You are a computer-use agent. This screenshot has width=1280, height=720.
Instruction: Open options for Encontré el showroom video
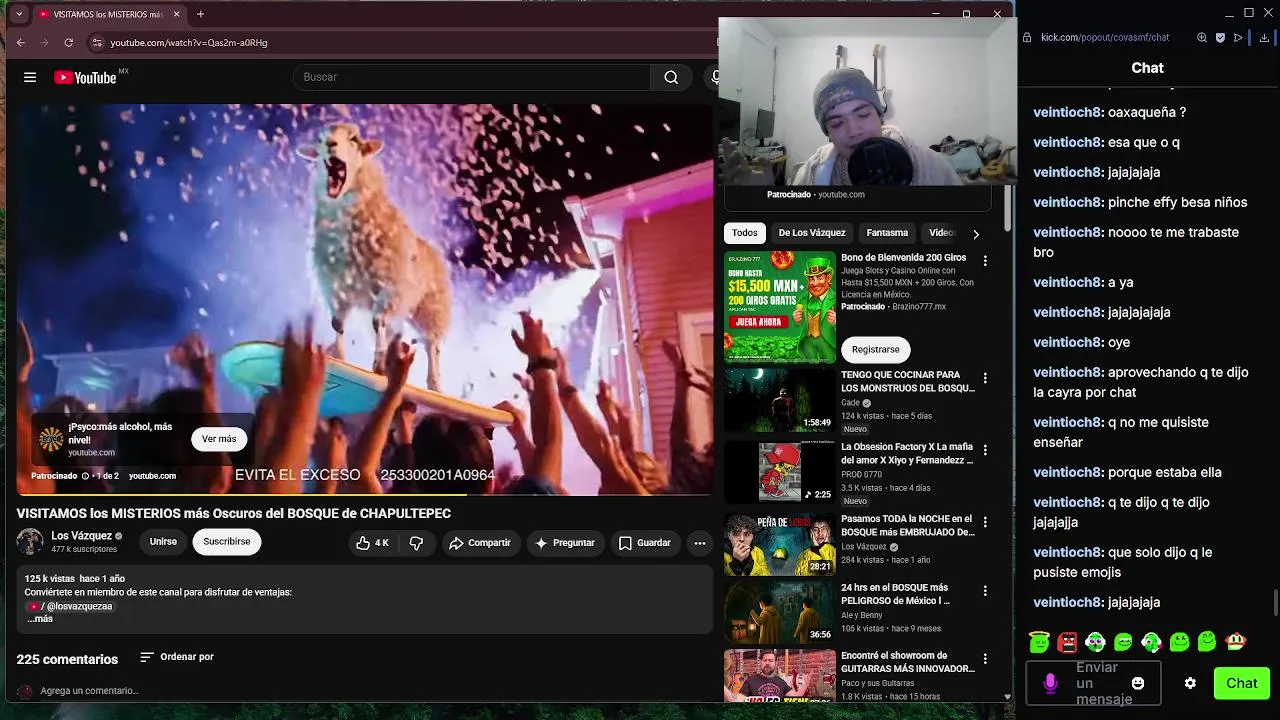point(985,659)
